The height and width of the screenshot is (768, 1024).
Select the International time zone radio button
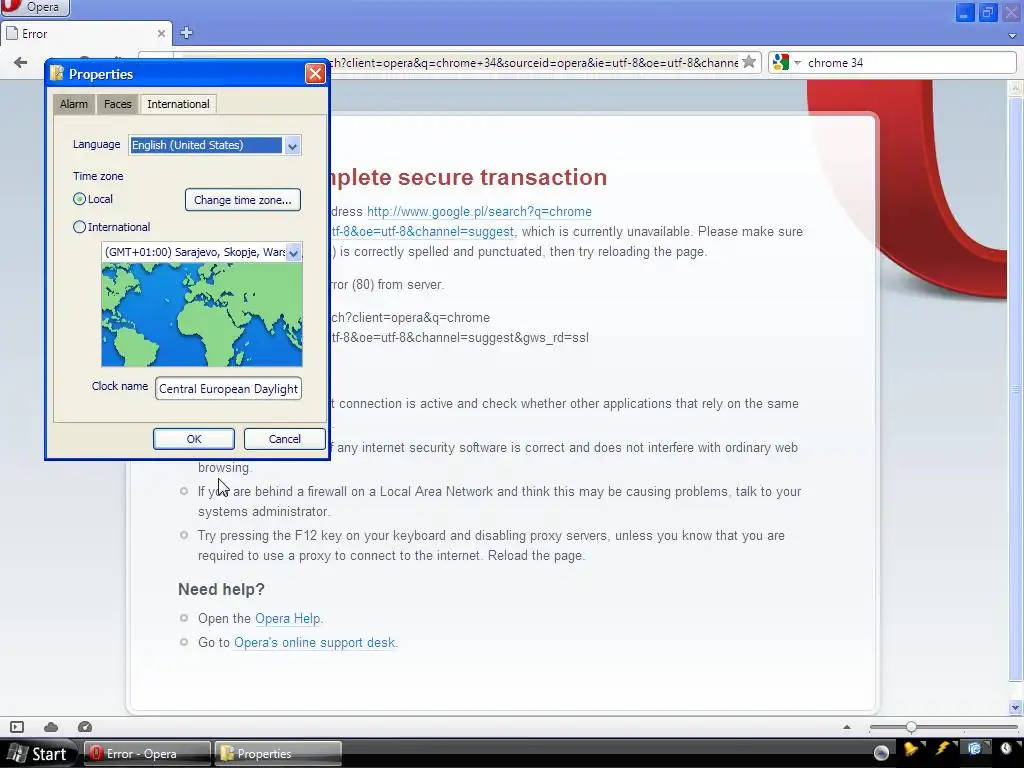coord(80,227)
